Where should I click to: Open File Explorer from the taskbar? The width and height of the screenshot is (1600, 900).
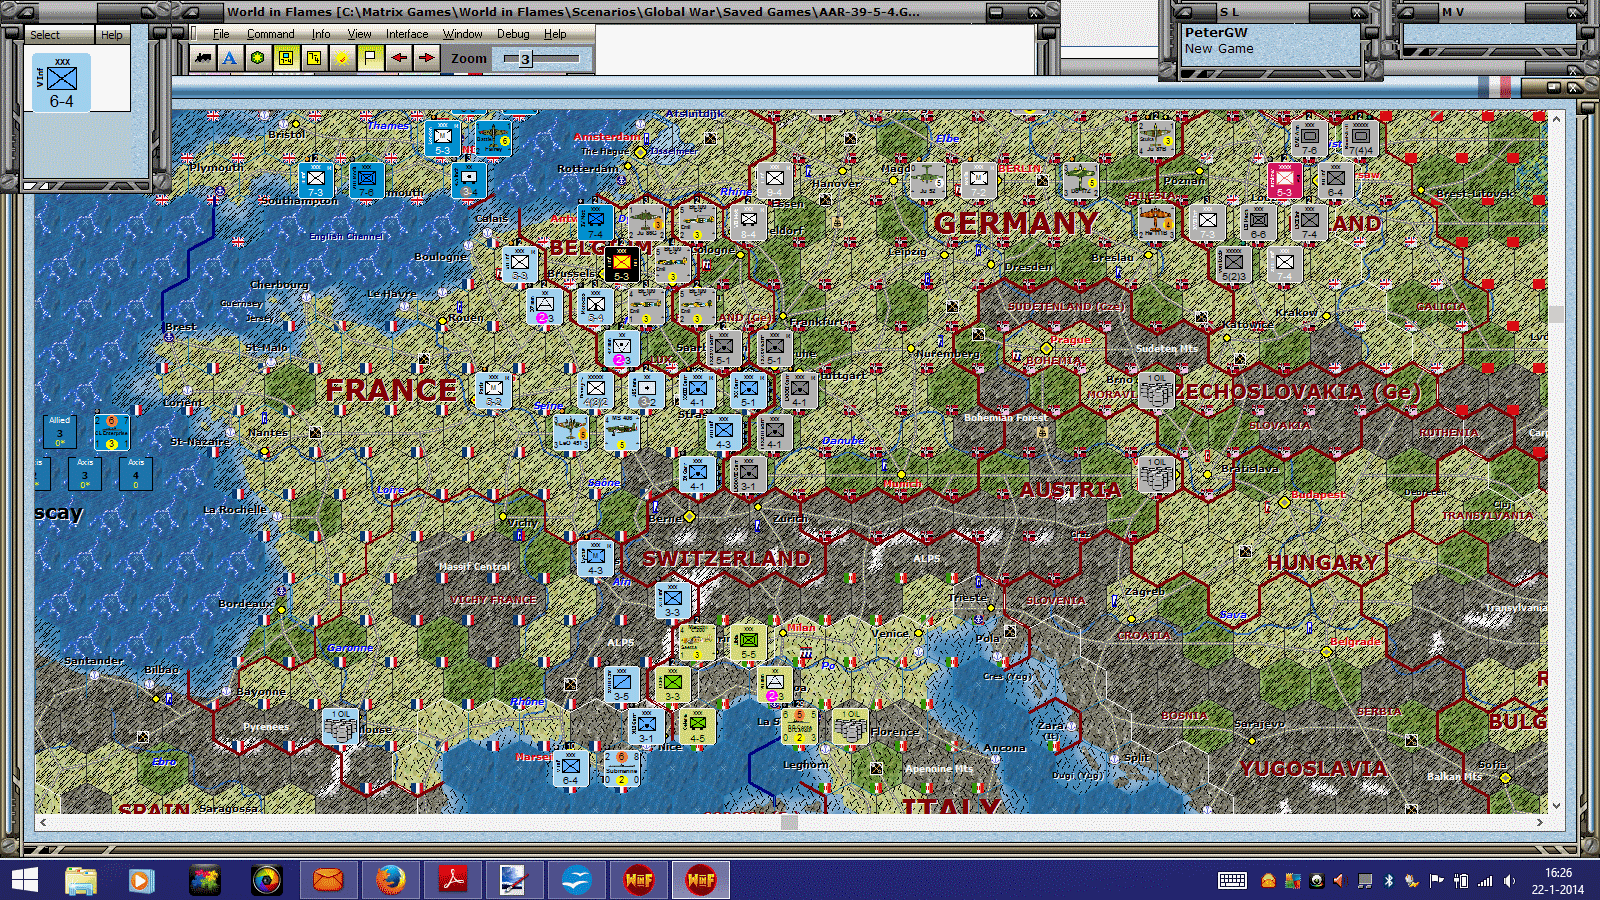(x=81, y=880)
